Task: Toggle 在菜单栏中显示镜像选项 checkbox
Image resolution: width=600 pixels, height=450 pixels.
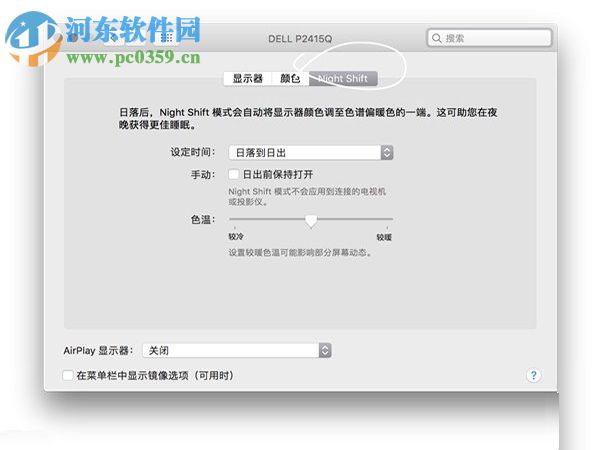Action: pos(68,375)
